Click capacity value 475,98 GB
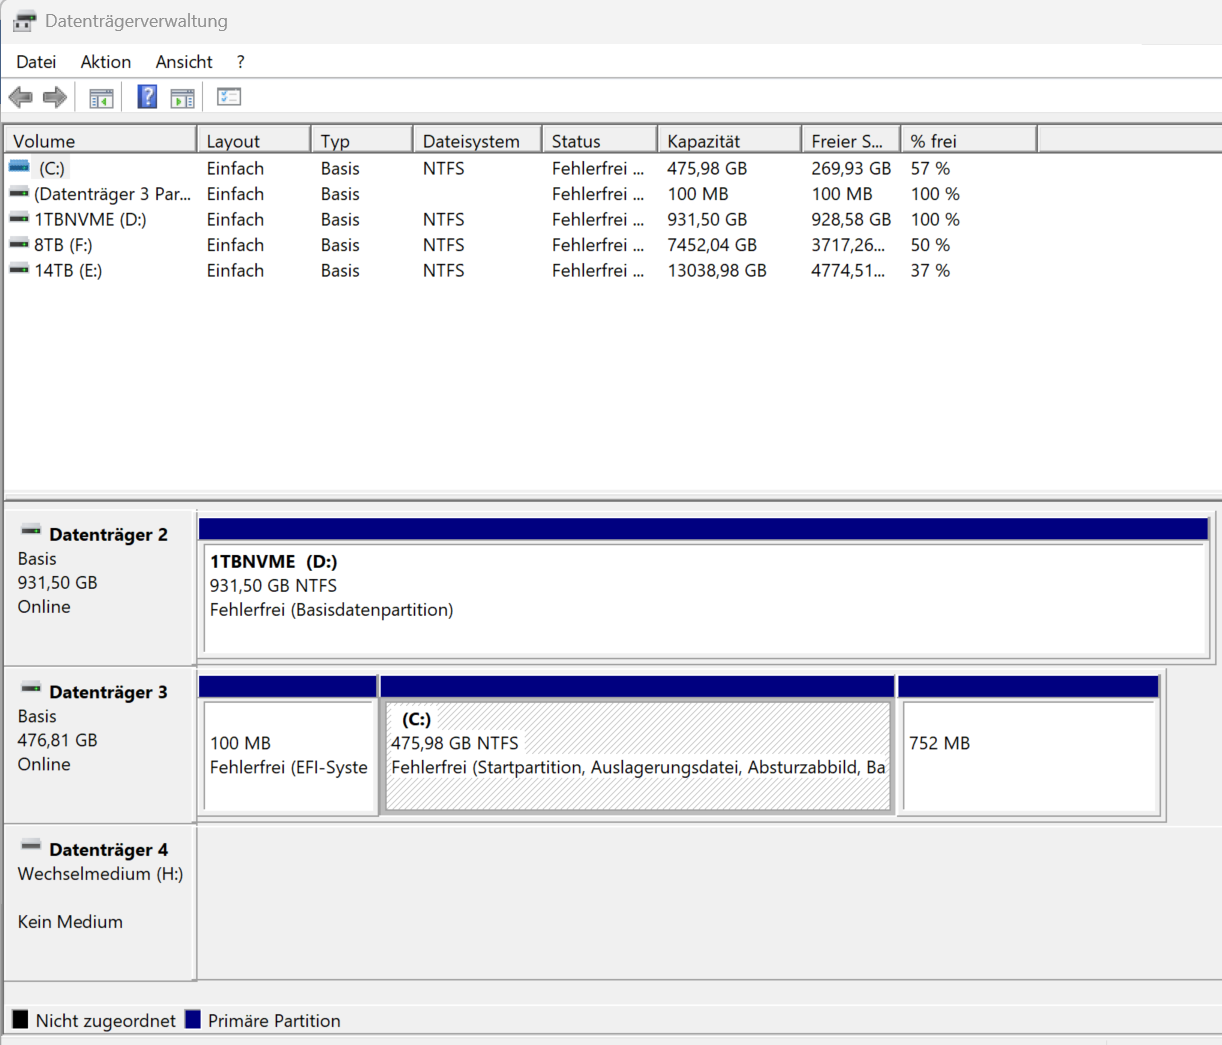The width and height of the screenshot is (1222, 1045). pyautogui.click(x=707, y=169)
